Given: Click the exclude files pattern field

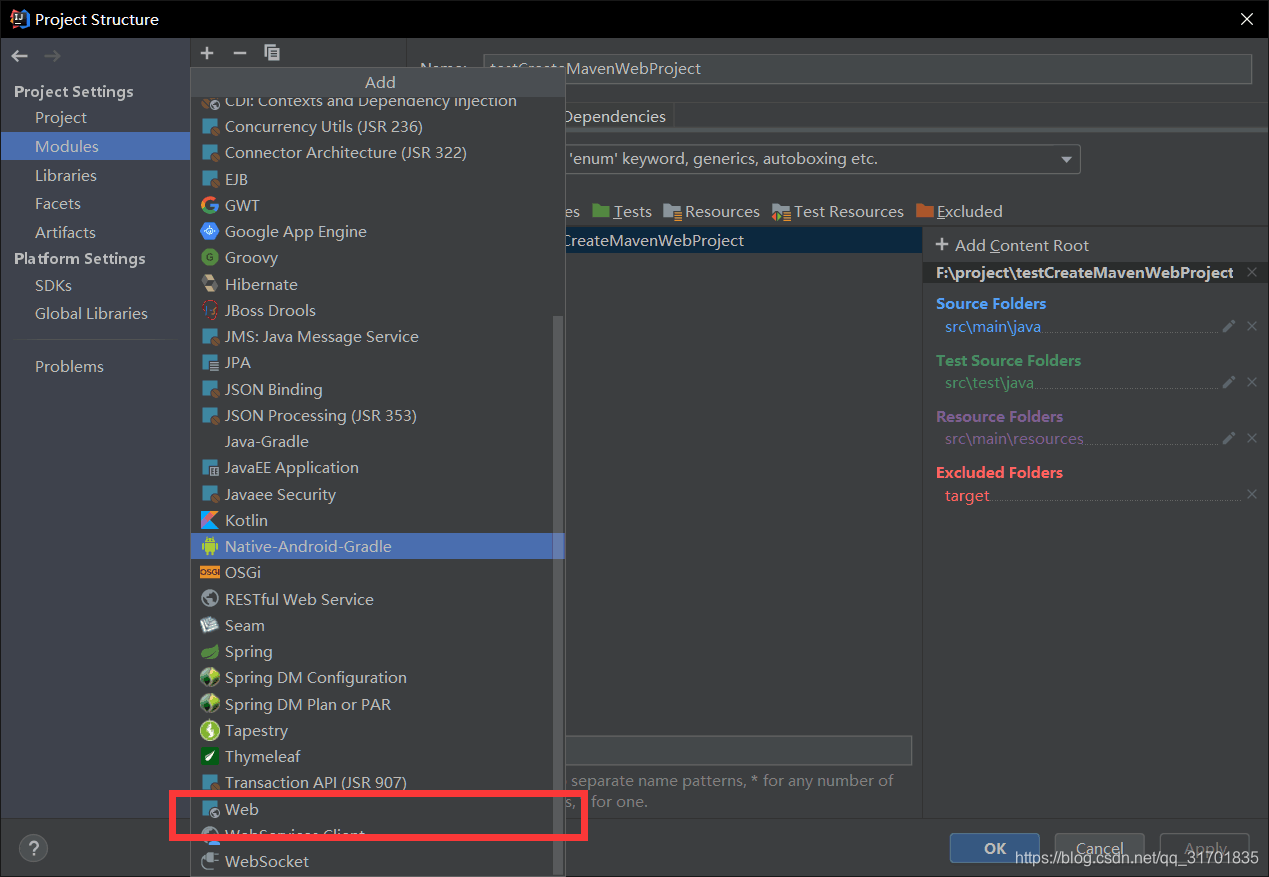Looking at the screenshot, I should 738,751.
